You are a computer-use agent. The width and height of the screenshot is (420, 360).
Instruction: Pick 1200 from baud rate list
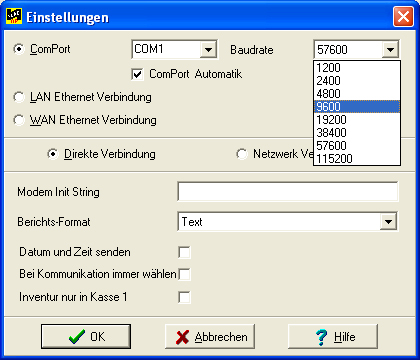357,68
